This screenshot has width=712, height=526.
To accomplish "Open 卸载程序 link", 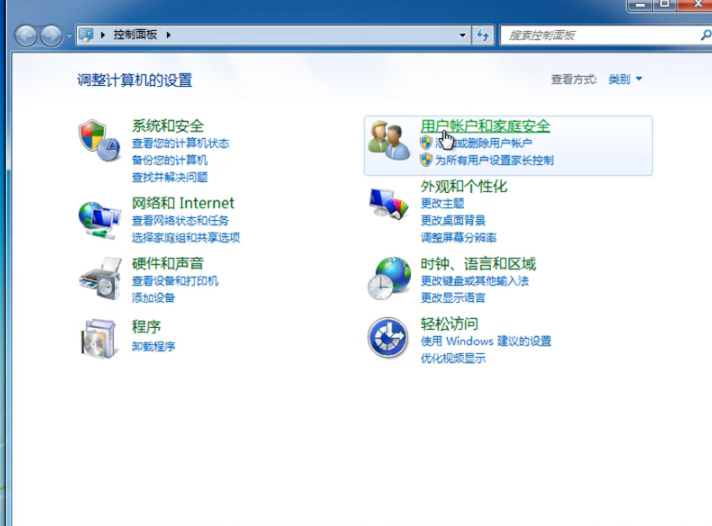I will click(153, 347).
